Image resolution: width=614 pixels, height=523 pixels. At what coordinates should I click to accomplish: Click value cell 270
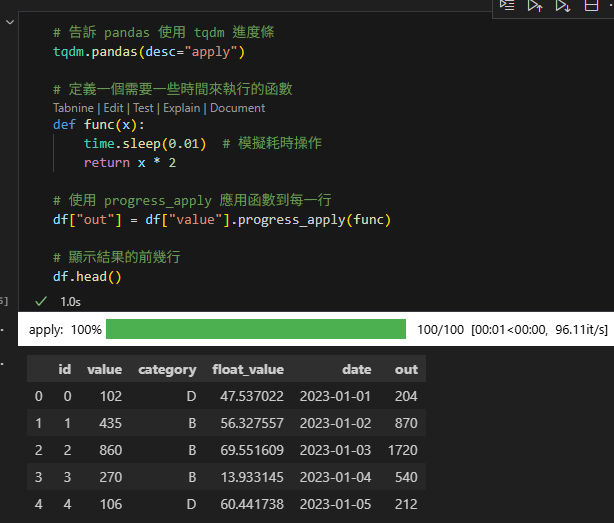pos(110,477)
